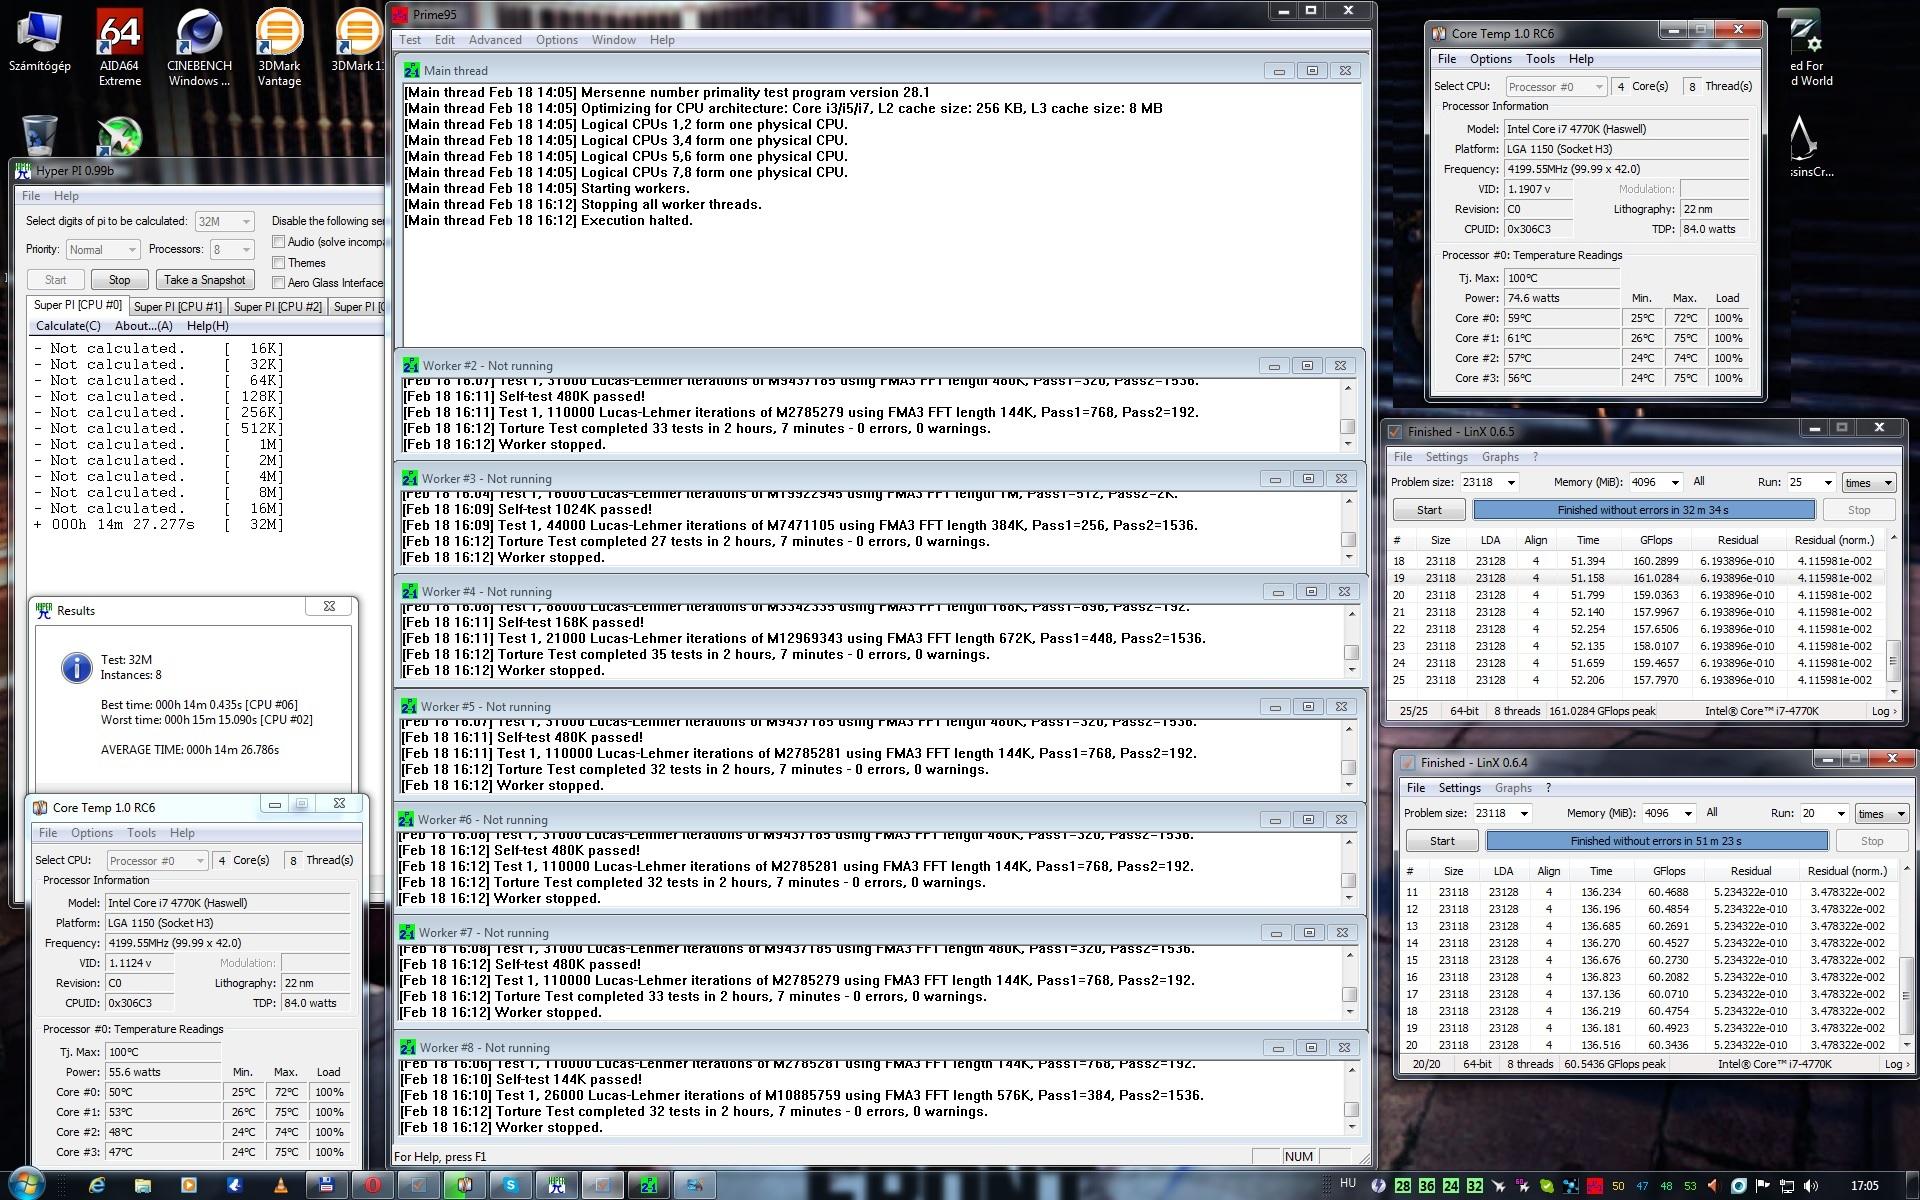
Task: Toggle the Audio checkbox in Hyper PI
Action: coord(279,242)
